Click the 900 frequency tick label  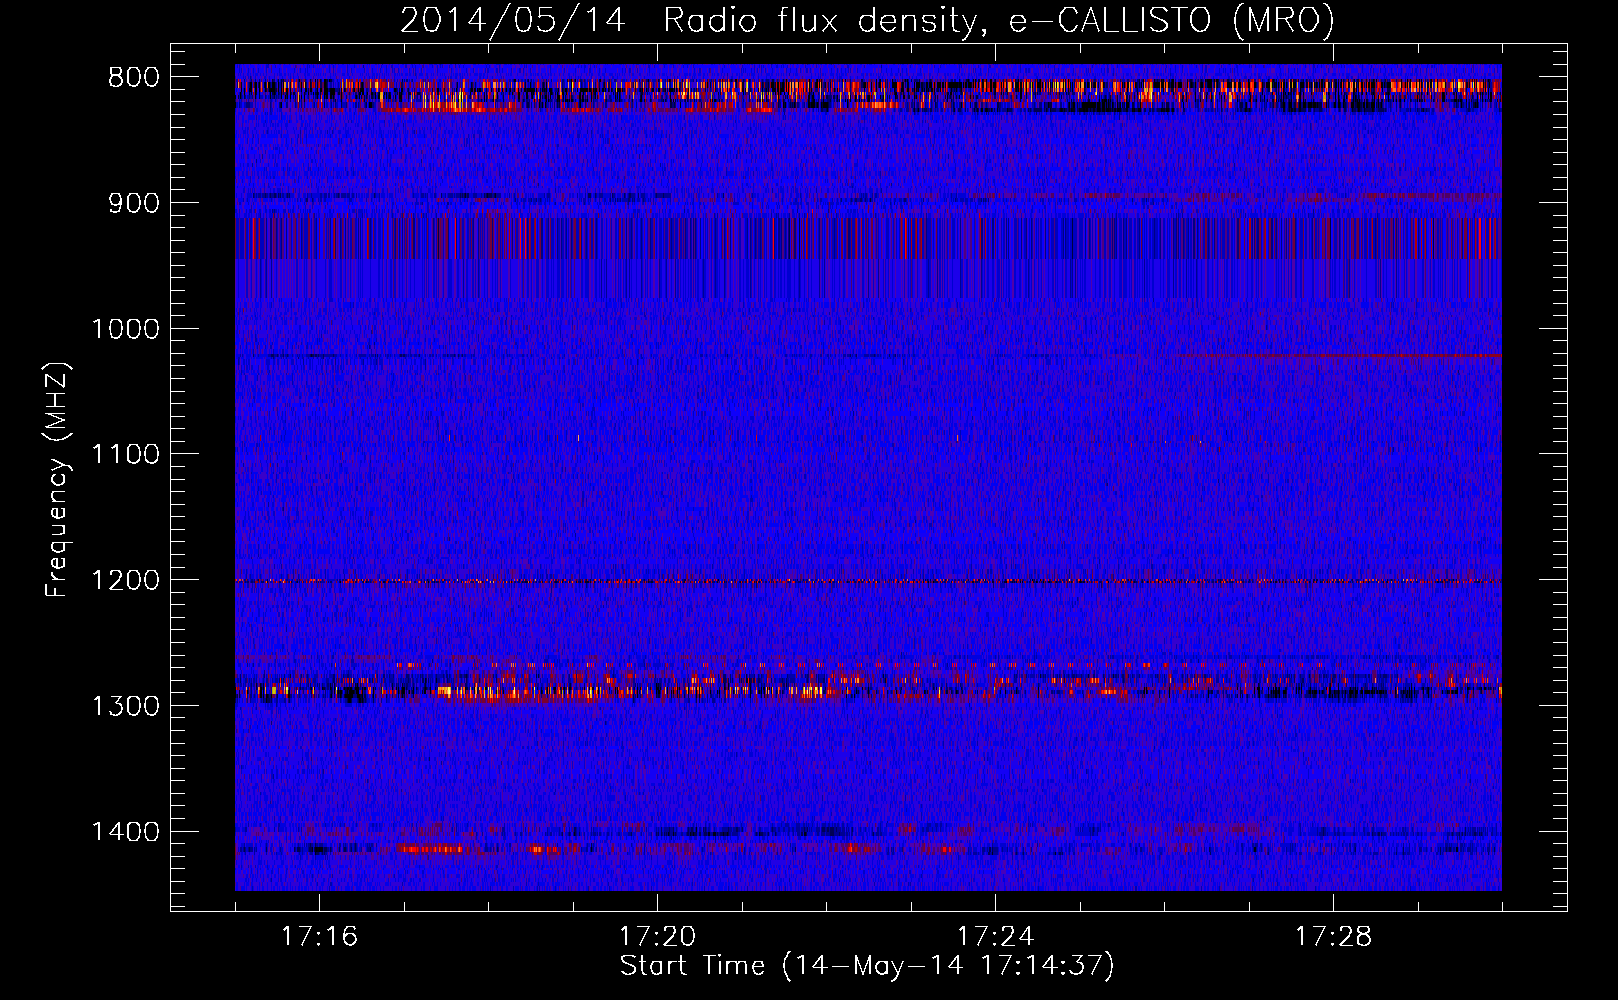133,203
